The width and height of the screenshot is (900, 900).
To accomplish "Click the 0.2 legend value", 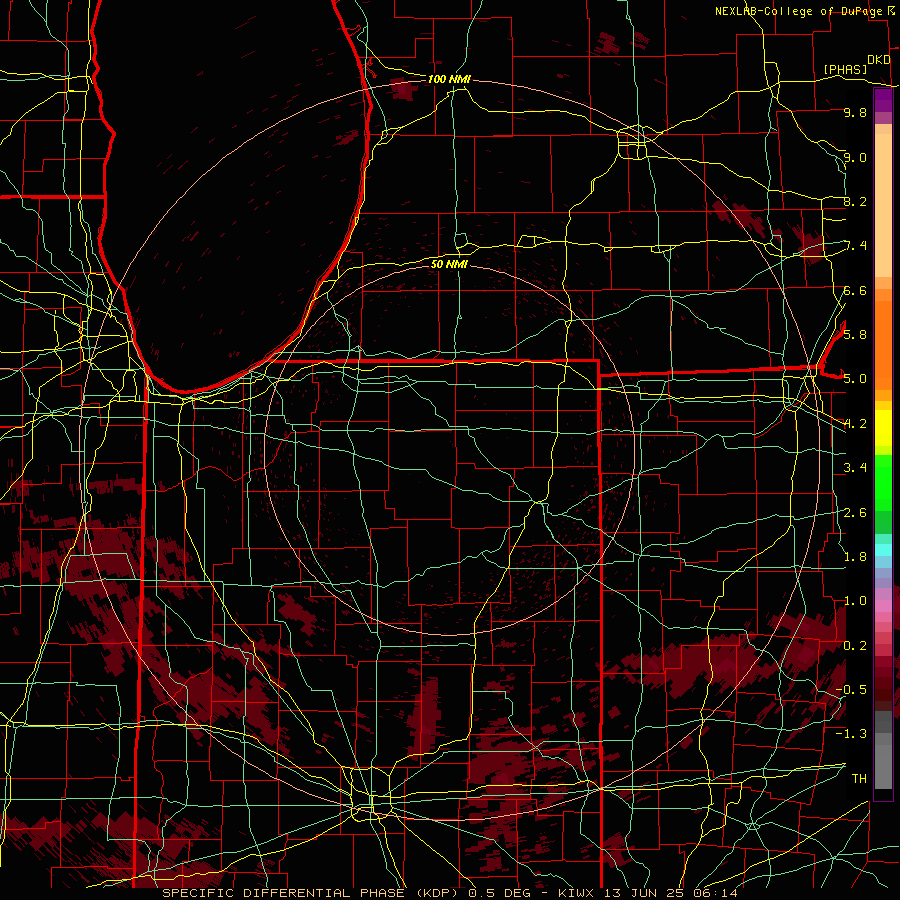I will click(855, 646).
